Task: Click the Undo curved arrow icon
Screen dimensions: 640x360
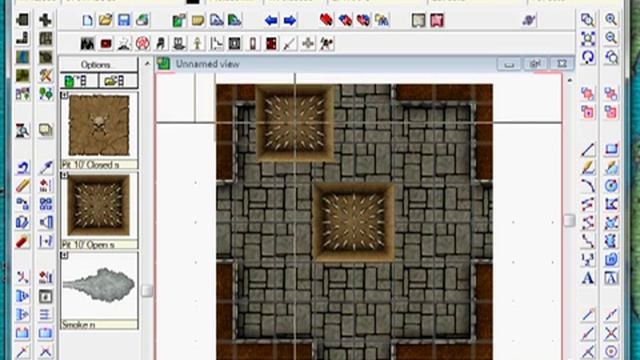Action: coord(22,167)
